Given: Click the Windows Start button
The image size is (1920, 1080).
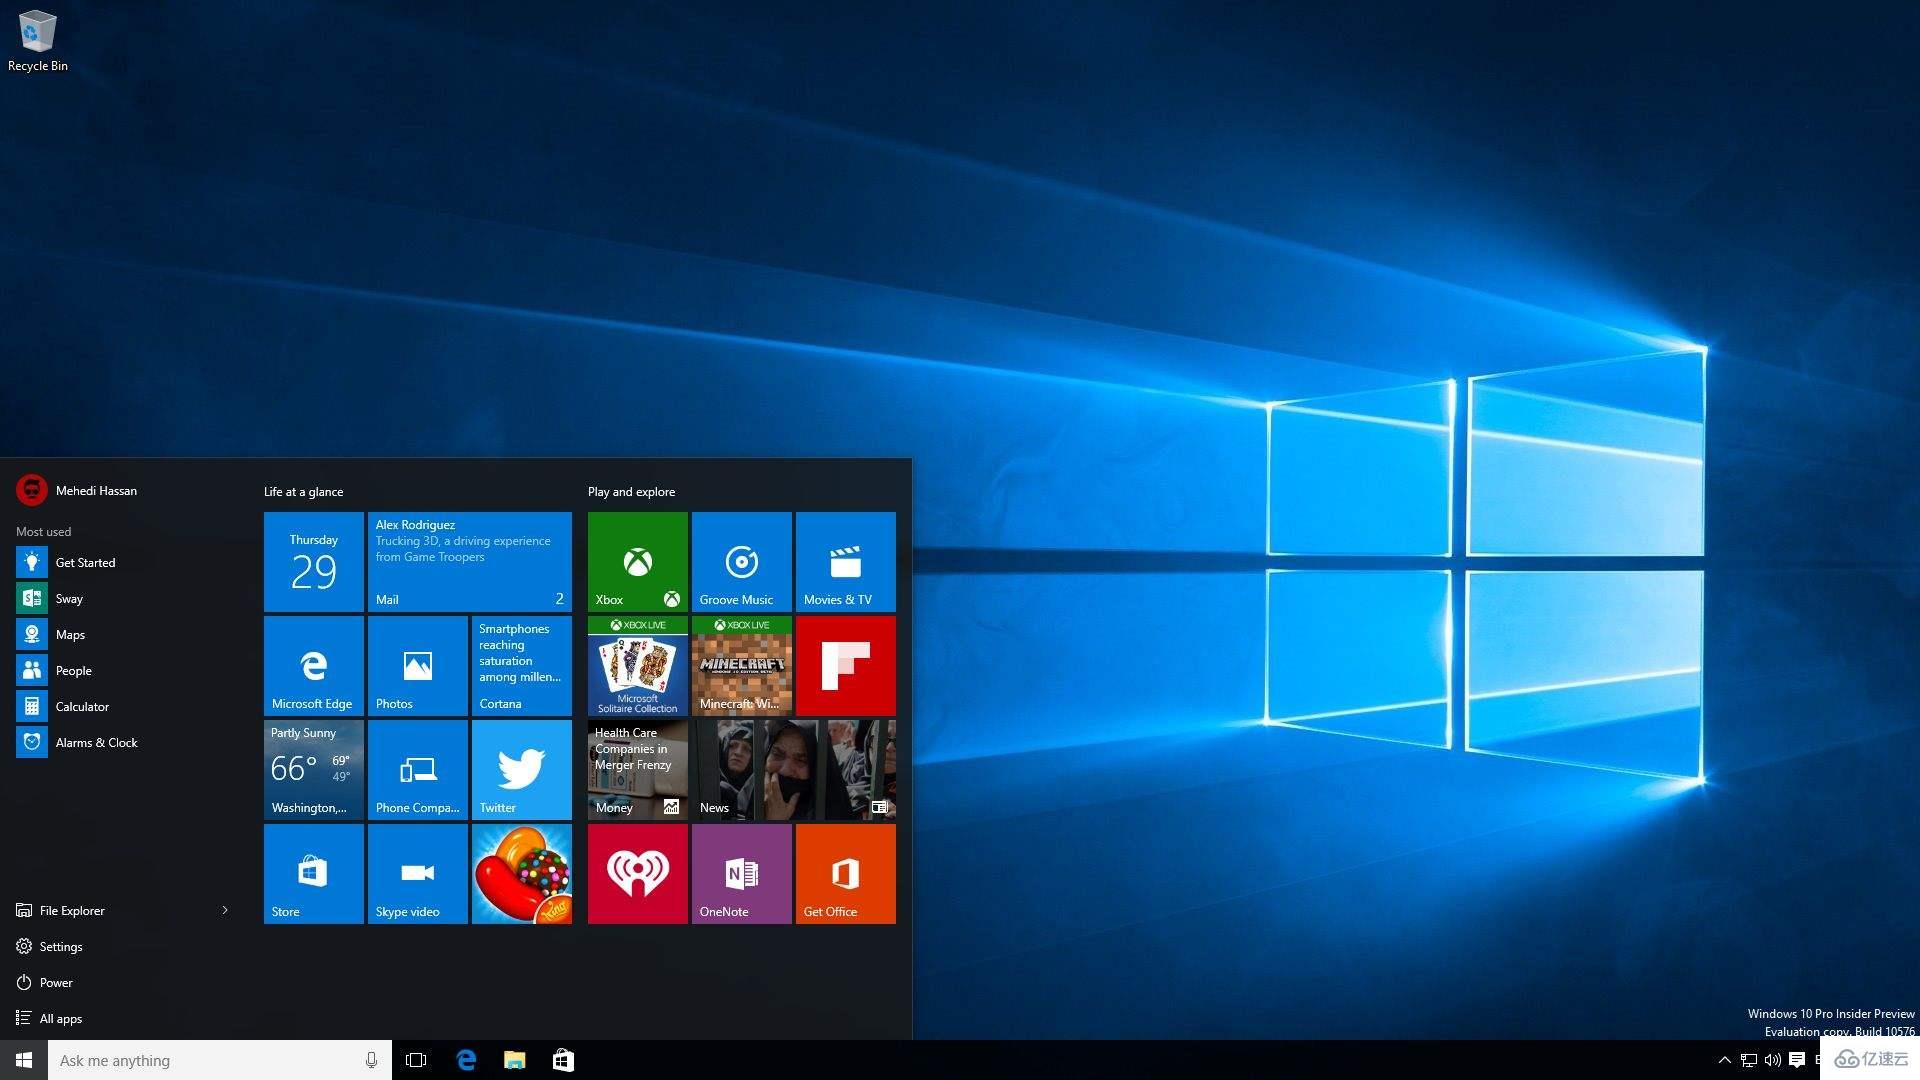Looking at the screenshot, I should click(x=24, y=1060).
